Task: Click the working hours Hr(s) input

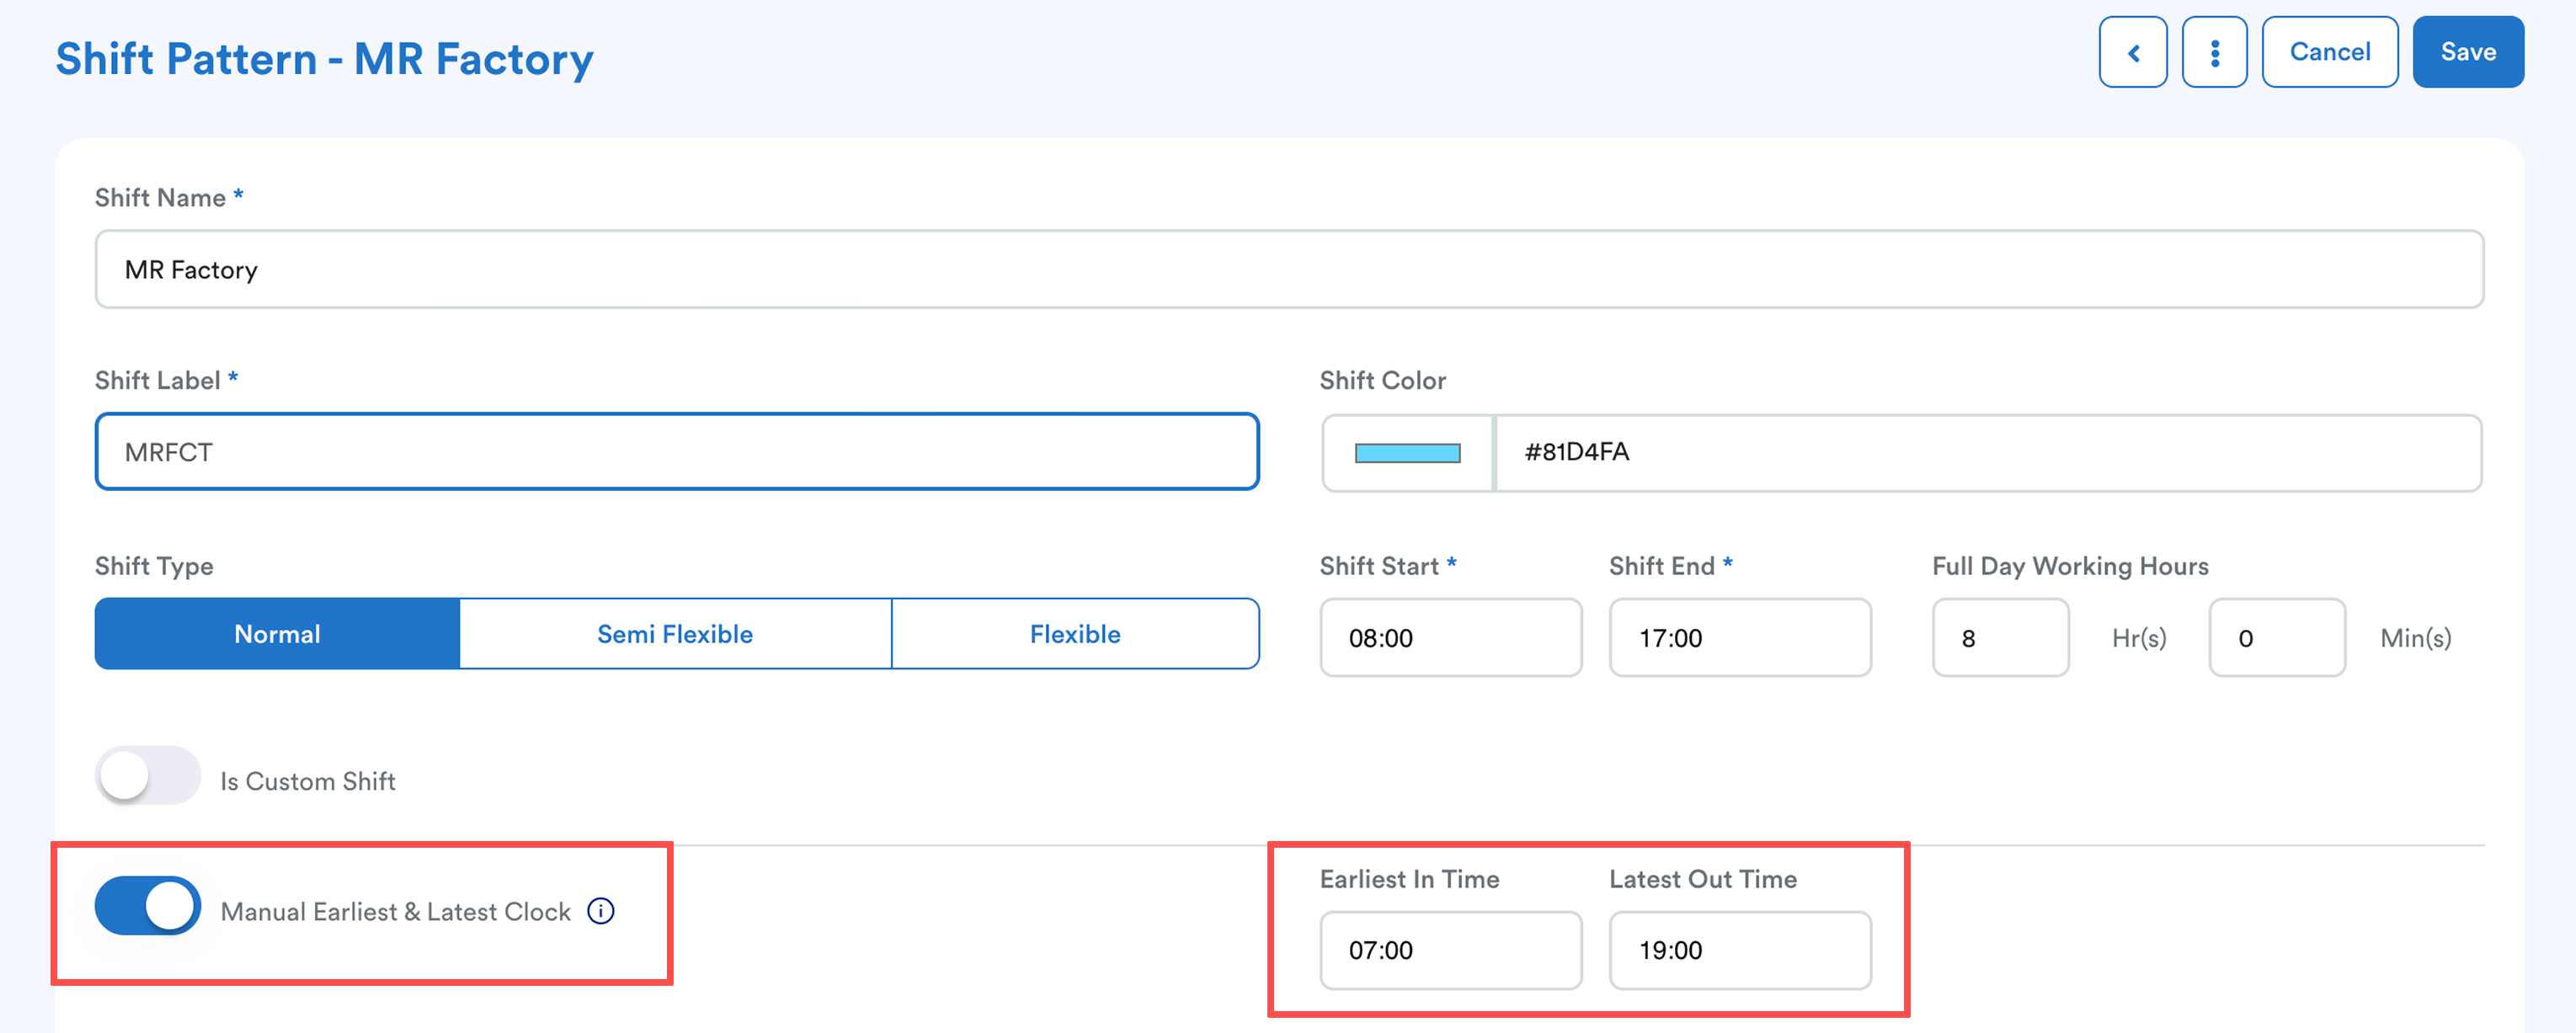Action: pos(1999,638)
